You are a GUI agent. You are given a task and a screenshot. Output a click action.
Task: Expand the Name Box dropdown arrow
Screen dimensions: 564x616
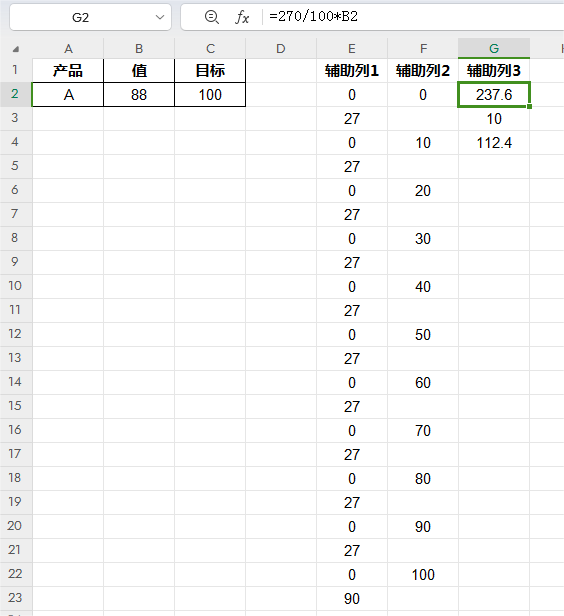click(x=159, y=17)
